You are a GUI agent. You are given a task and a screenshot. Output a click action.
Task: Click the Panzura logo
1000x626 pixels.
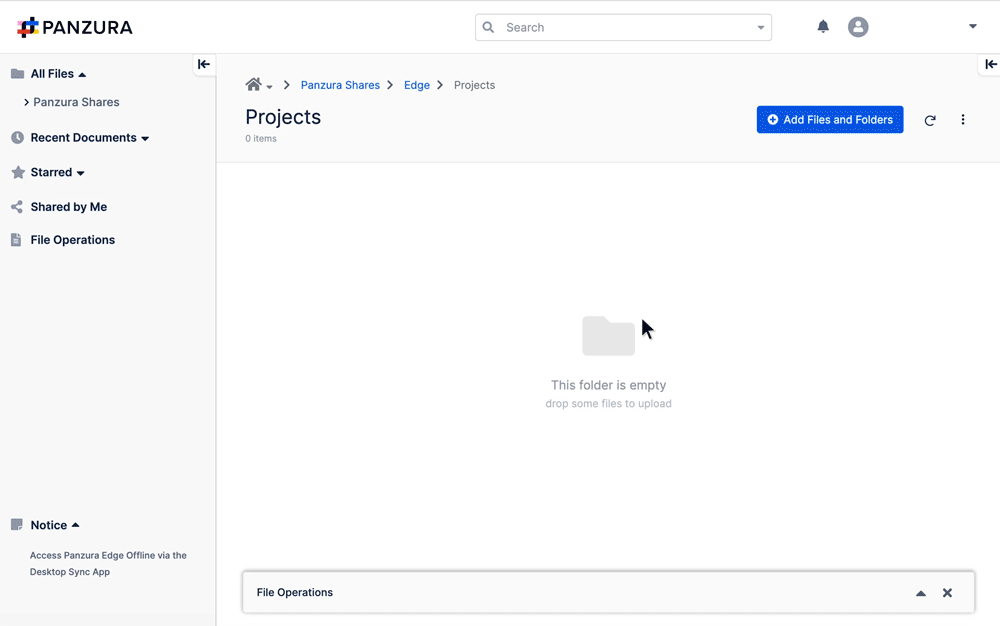[x=75, y=27]
